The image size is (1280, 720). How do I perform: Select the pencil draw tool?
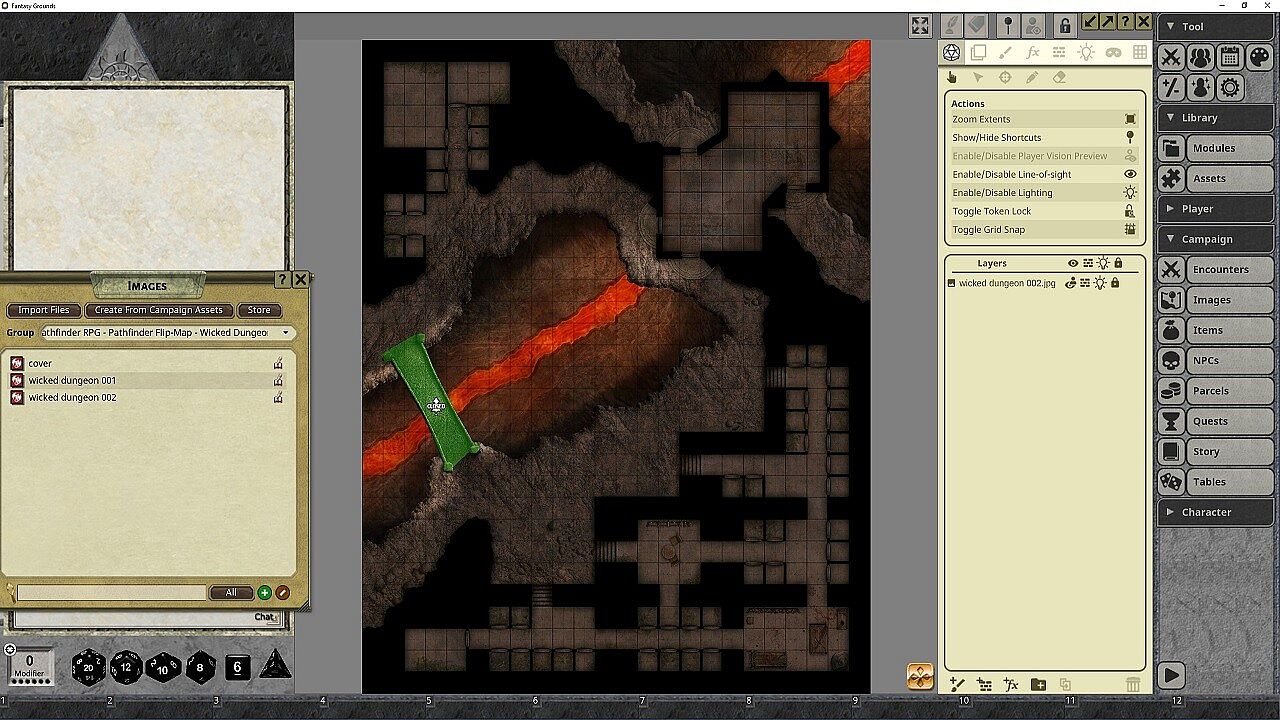point(1032,77)
